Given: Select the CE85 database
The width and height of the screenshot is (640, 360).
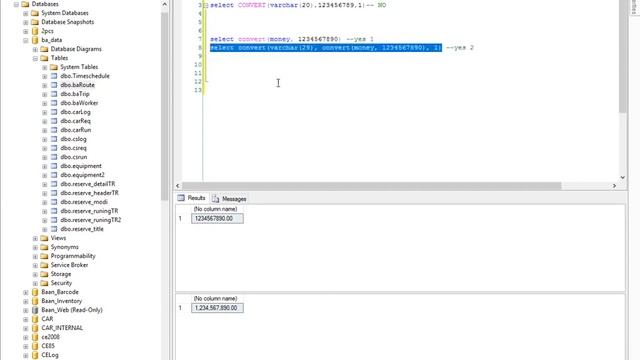Looking at the screenshot, I should (x=48, y=346).
